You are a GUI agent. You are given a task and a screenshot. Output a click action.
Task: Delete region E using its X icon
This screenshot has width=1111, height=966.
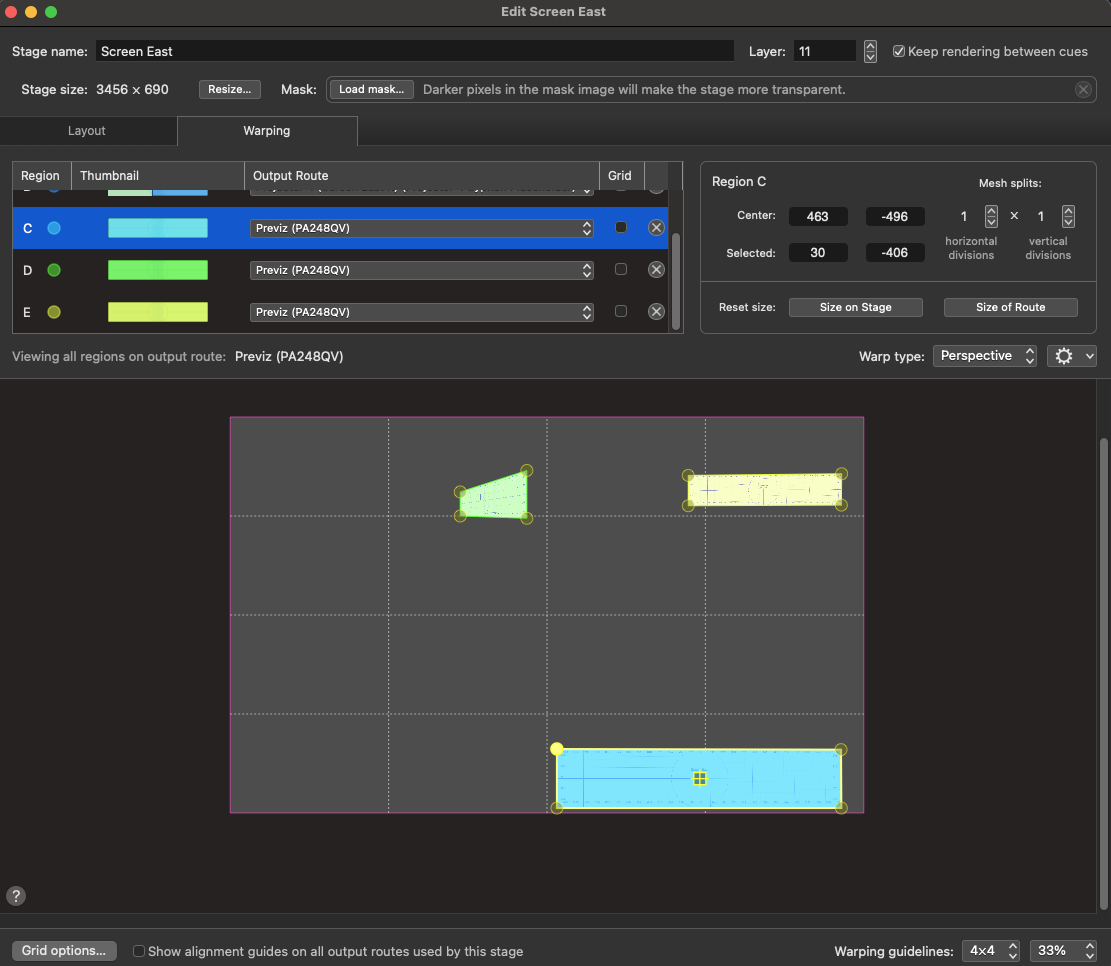click(x=656, y=311)
